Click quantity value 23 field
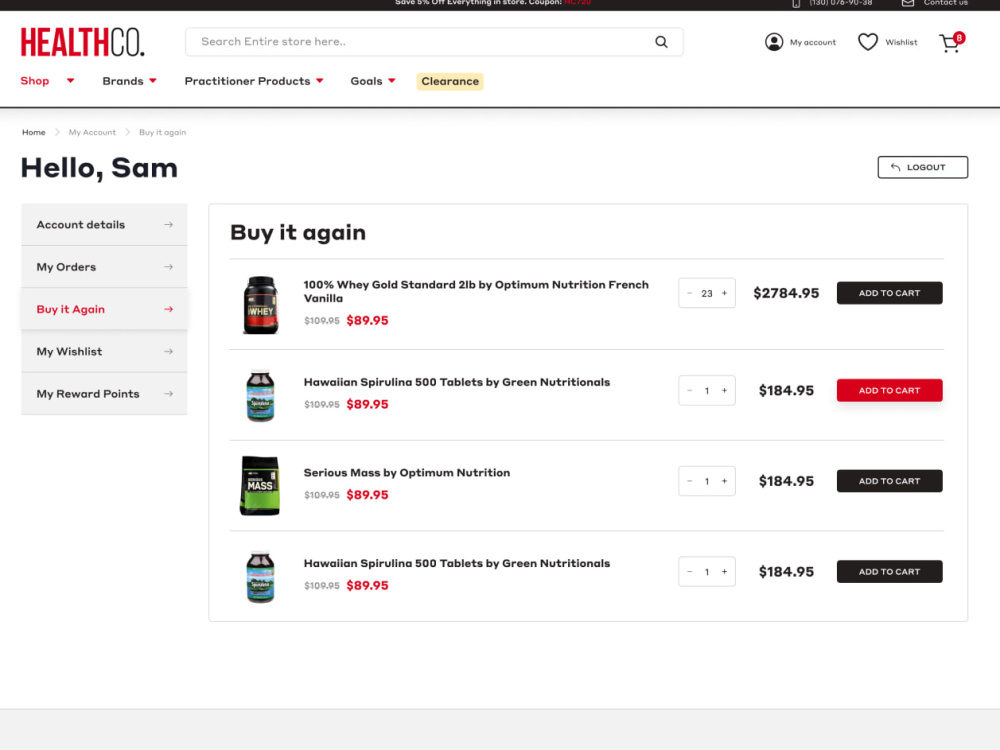 pyautogui.click(x=707, y=293)
